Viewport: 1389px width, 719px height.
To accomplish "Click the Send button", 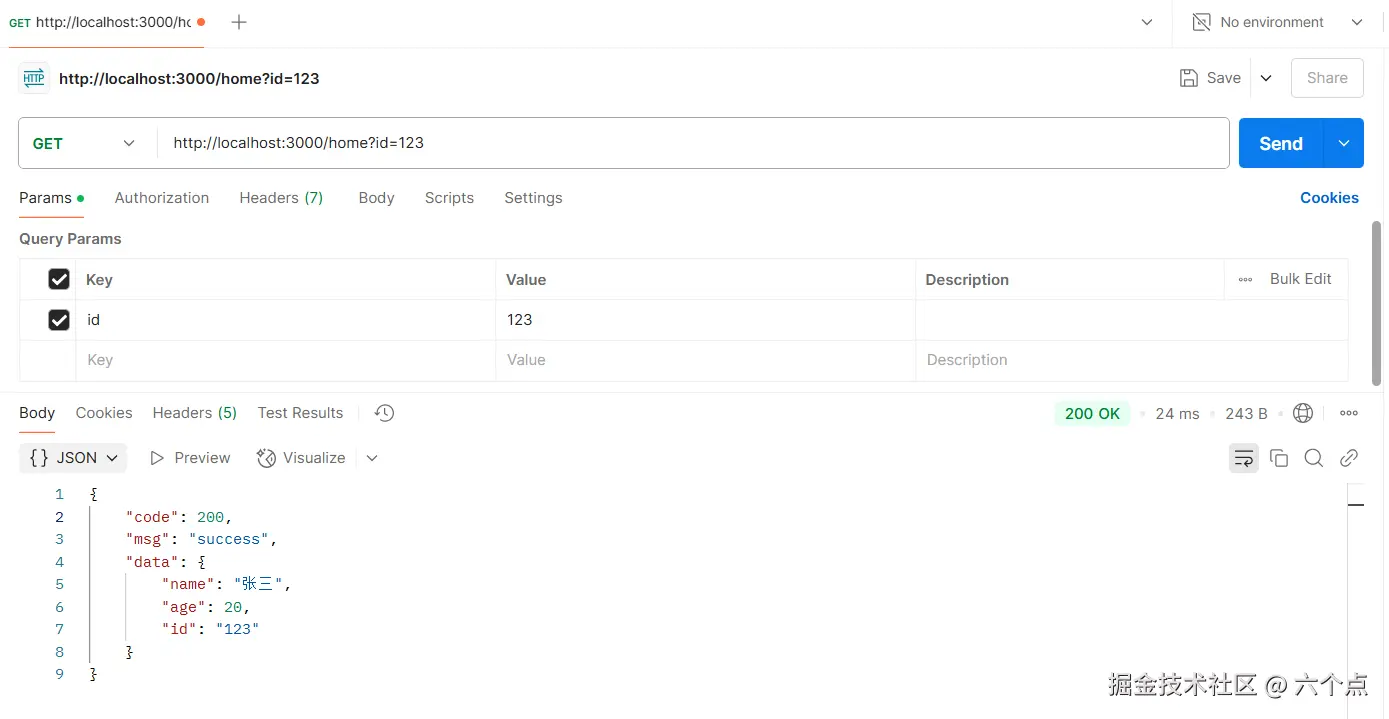I will [x=1281, y=143].
